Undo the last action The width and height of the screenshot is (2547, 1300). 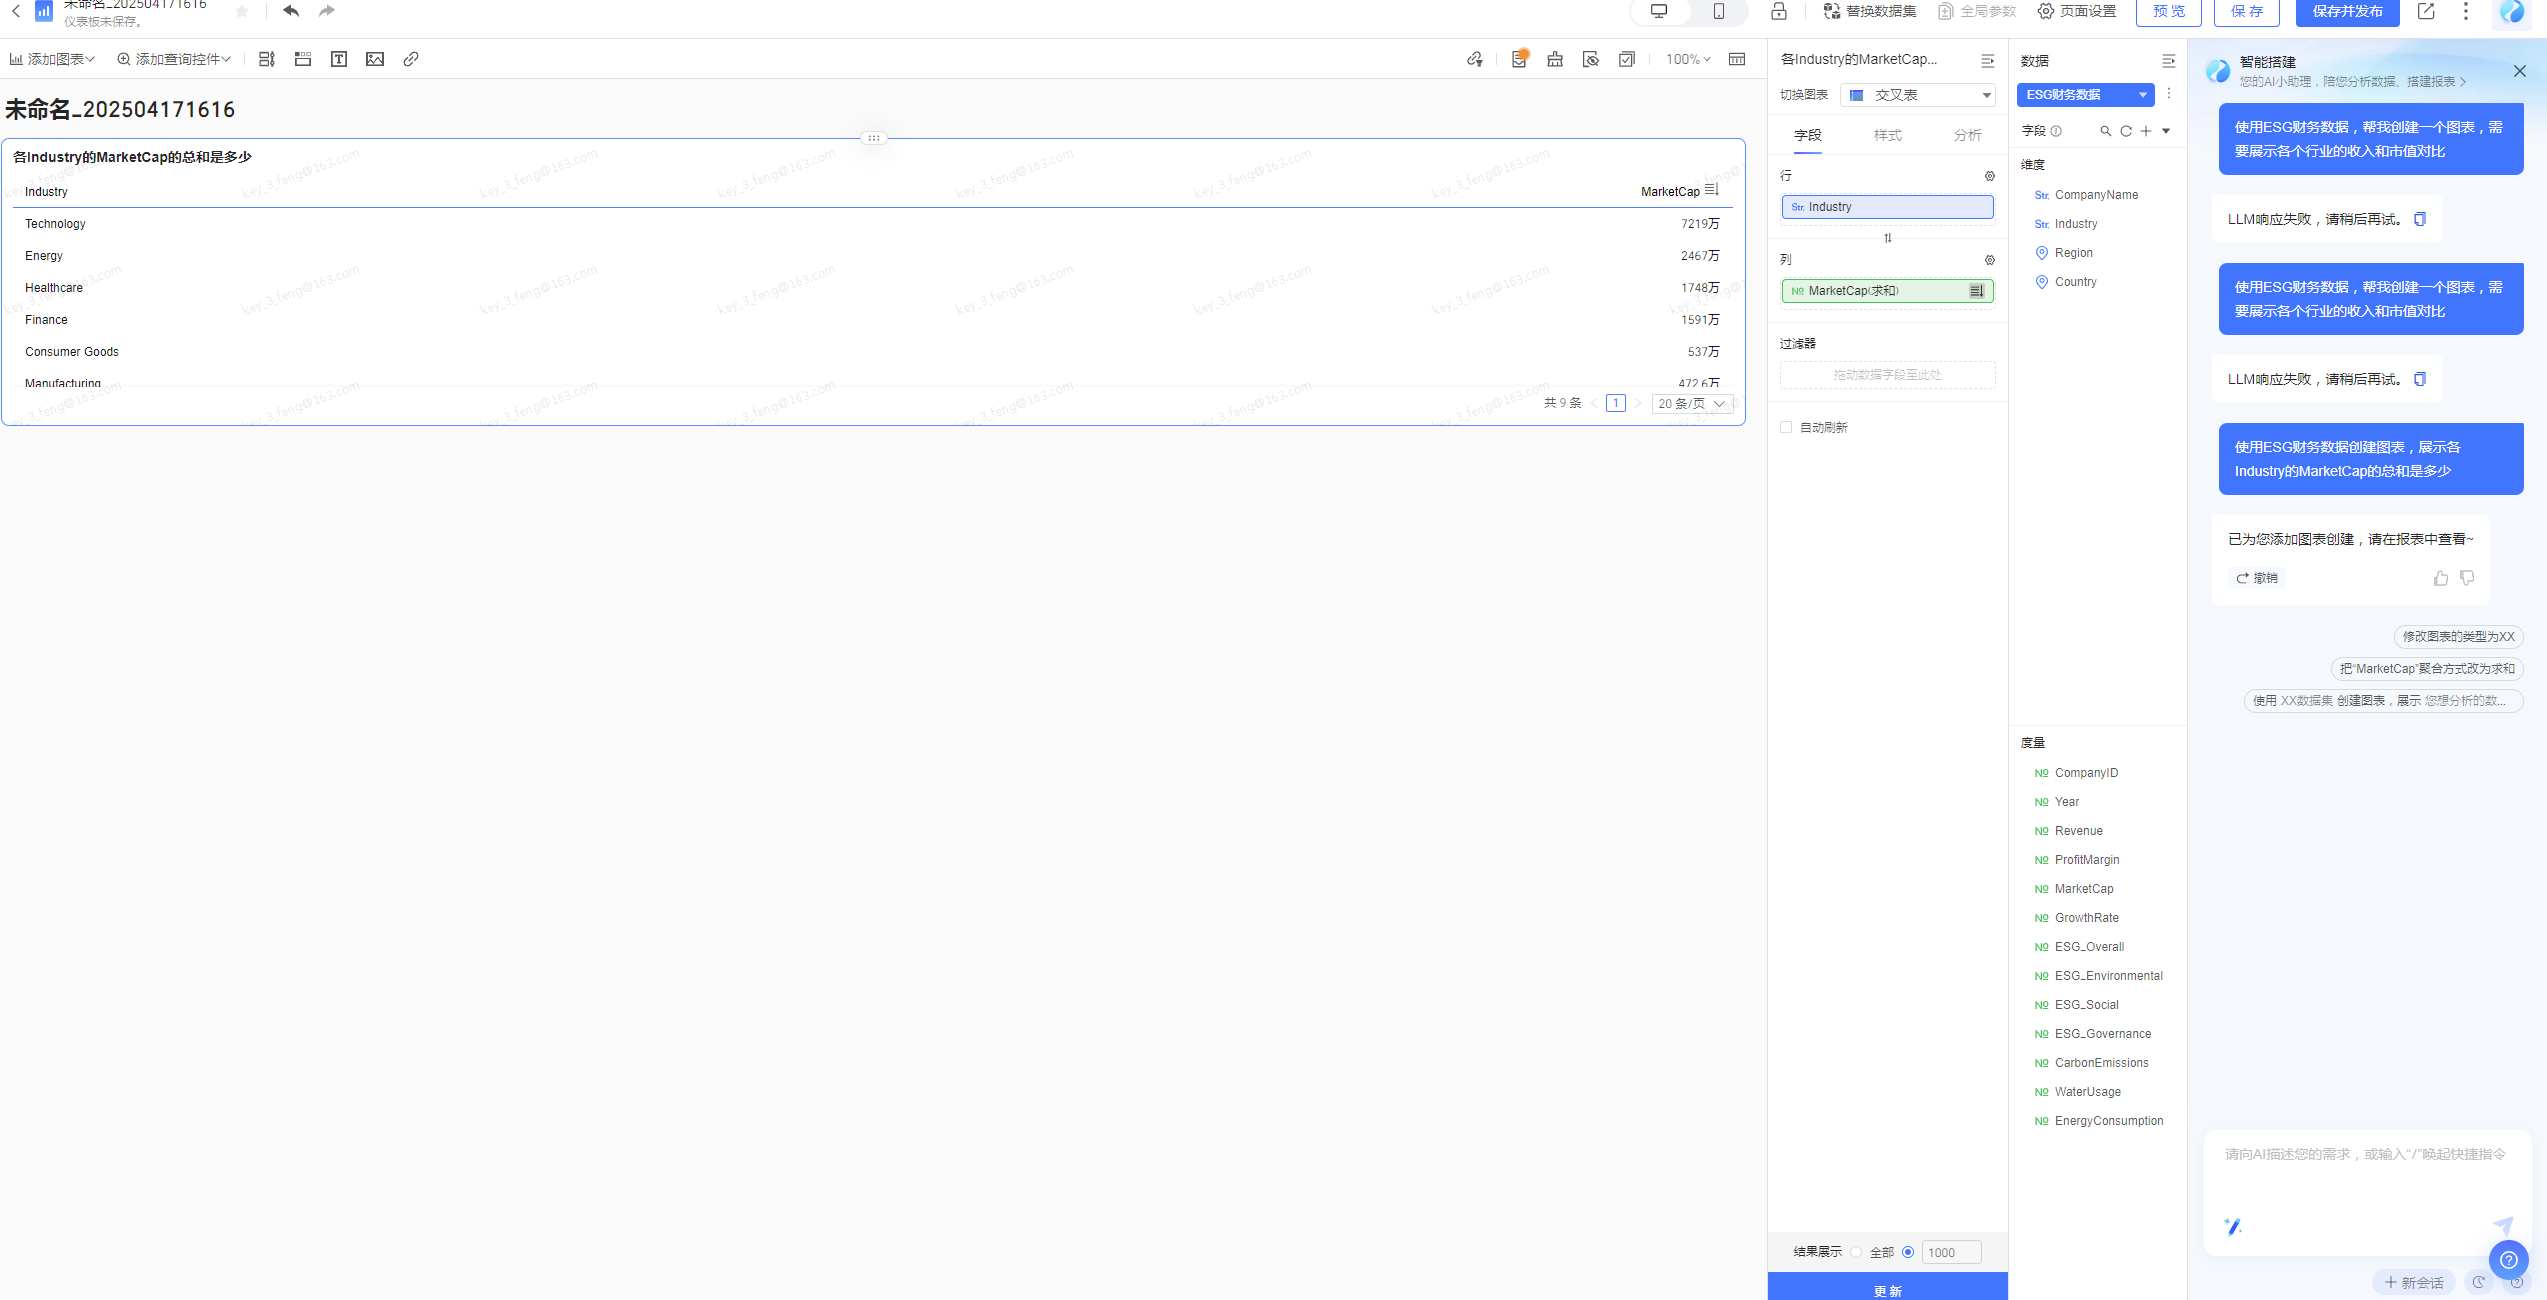[291, 11]
